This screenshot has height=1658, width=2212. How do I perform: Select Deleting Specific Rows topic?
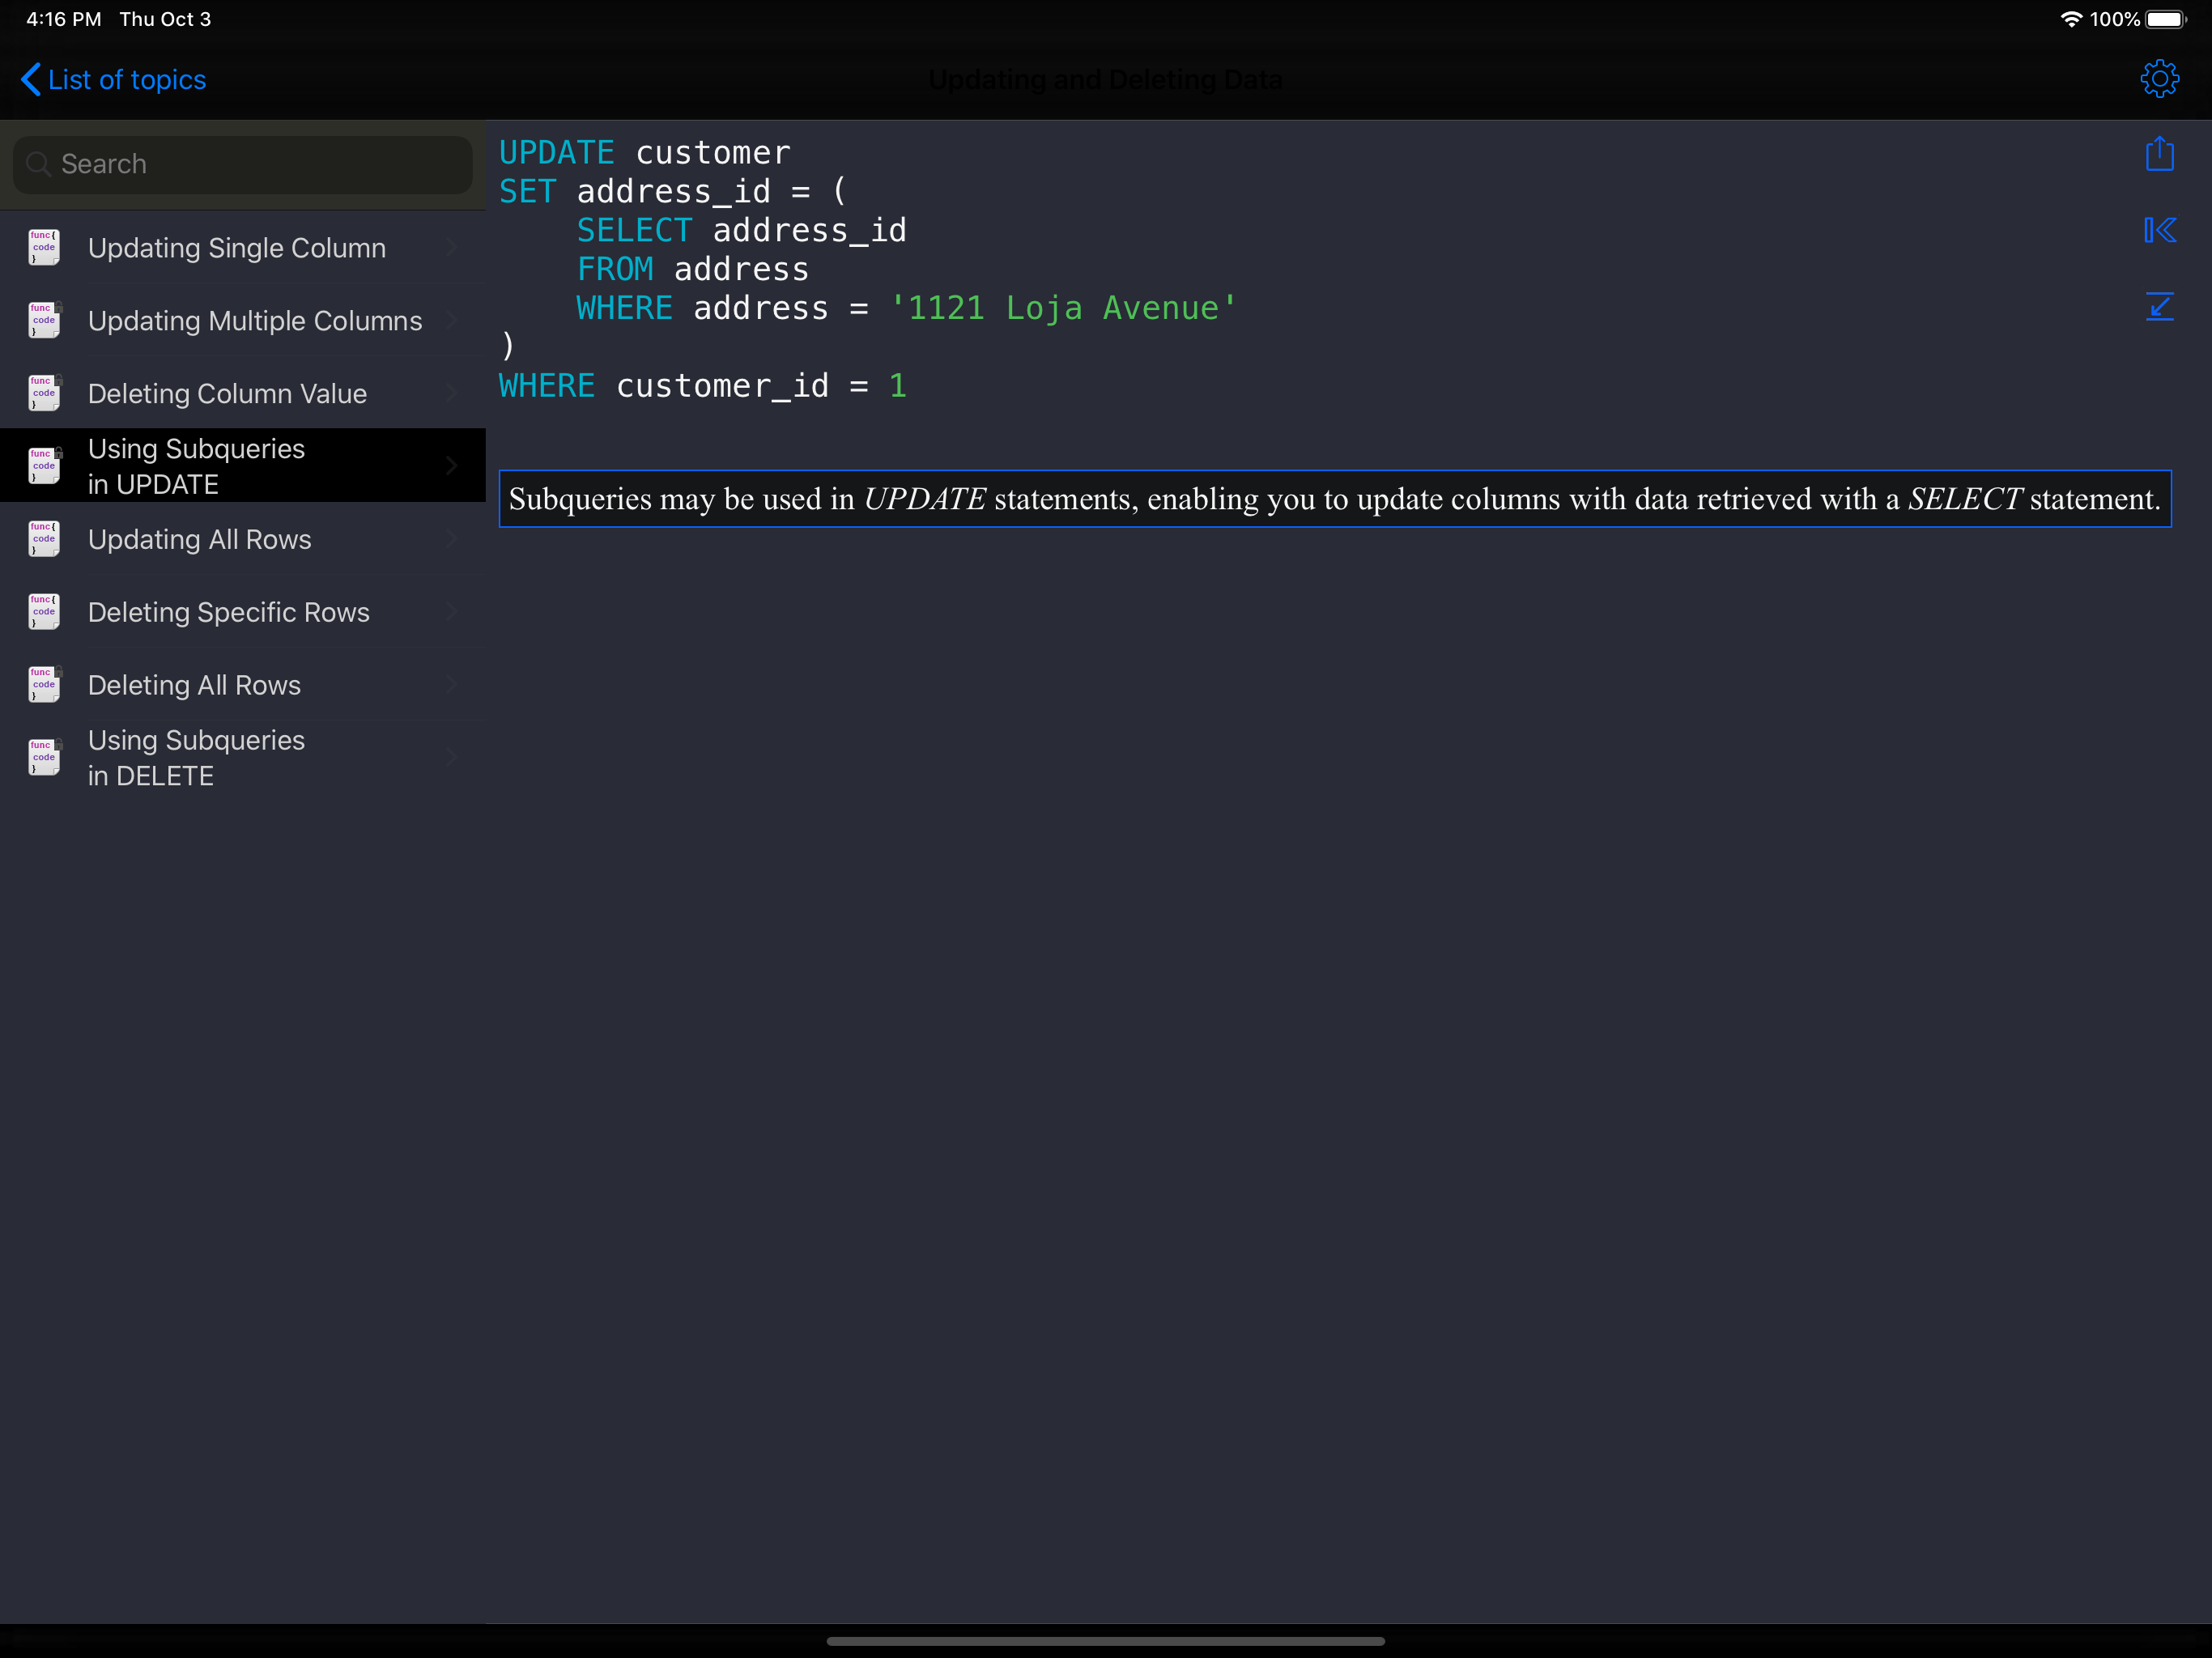(x=229, y=612)
